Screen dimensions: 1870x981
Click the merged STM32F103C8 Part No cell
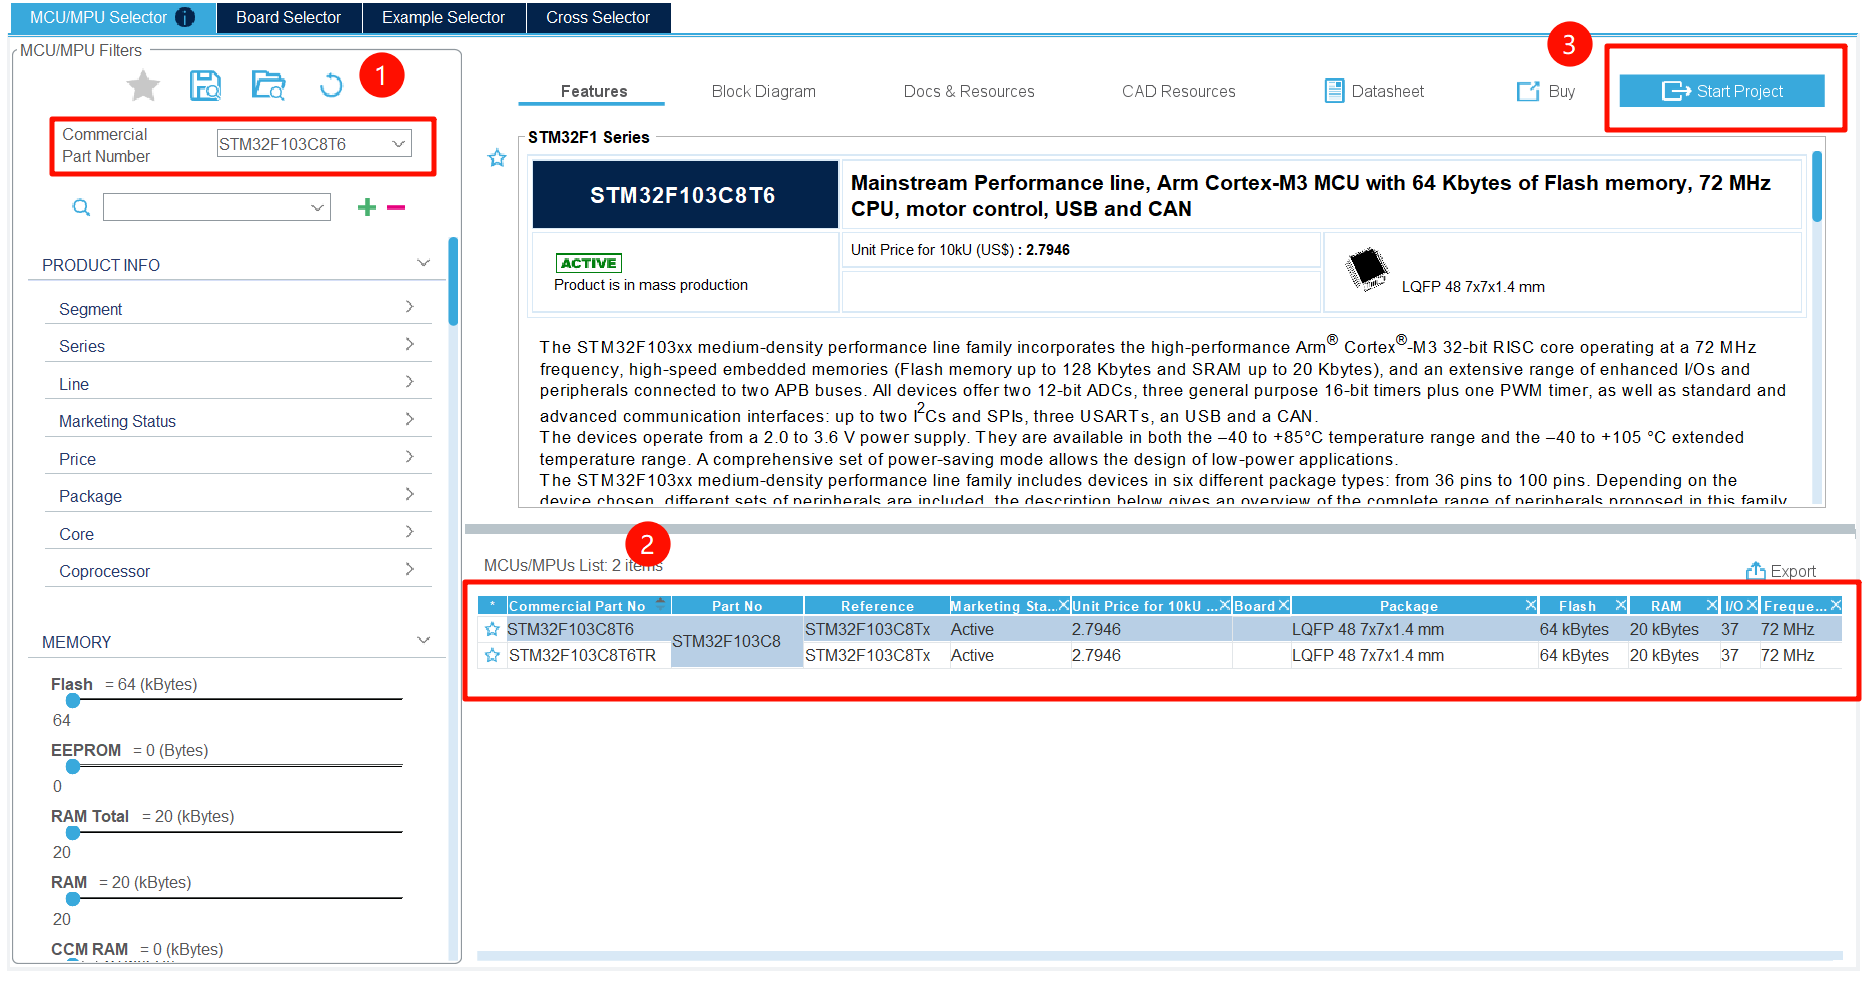tap(737, 642)
